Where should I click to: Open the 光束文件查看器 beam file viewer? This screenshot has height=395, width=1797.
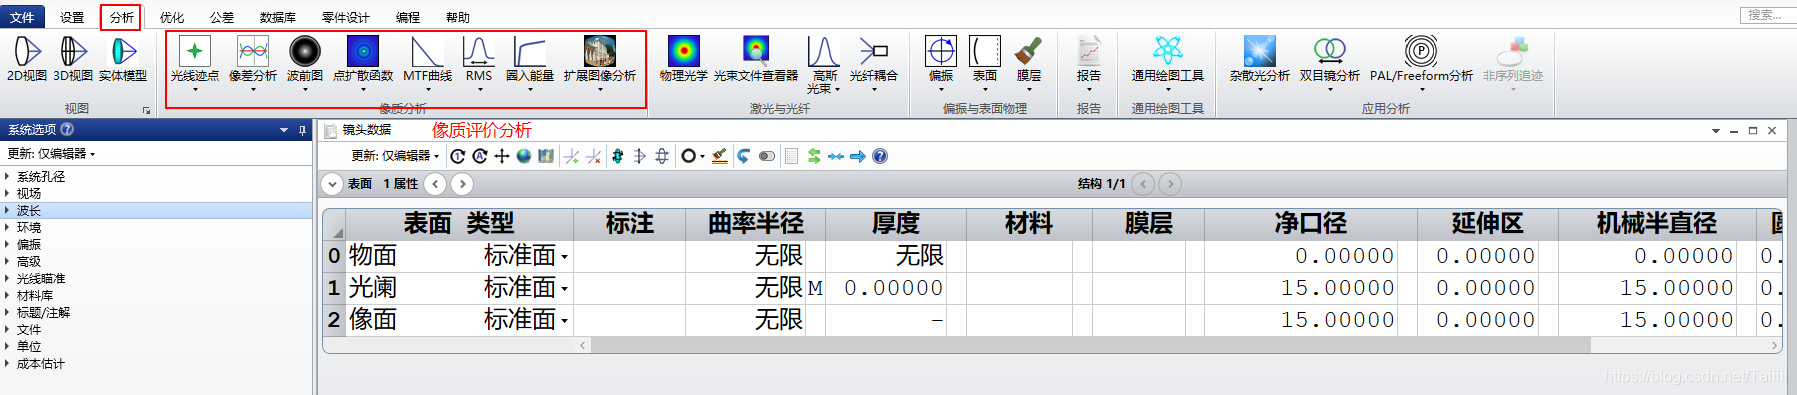pyautogui.click(x=756, y=58)
